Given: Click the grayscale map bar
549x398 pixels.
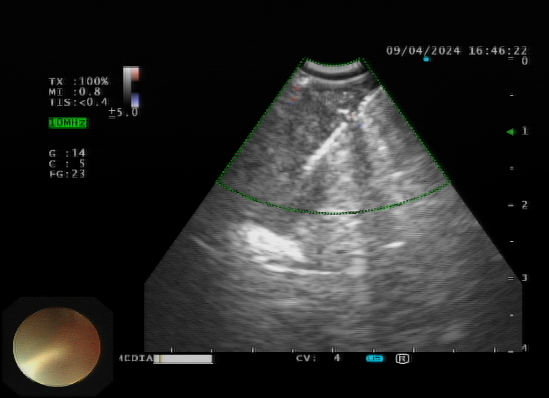Looking at the screenshot, I should tap(127, 87).
